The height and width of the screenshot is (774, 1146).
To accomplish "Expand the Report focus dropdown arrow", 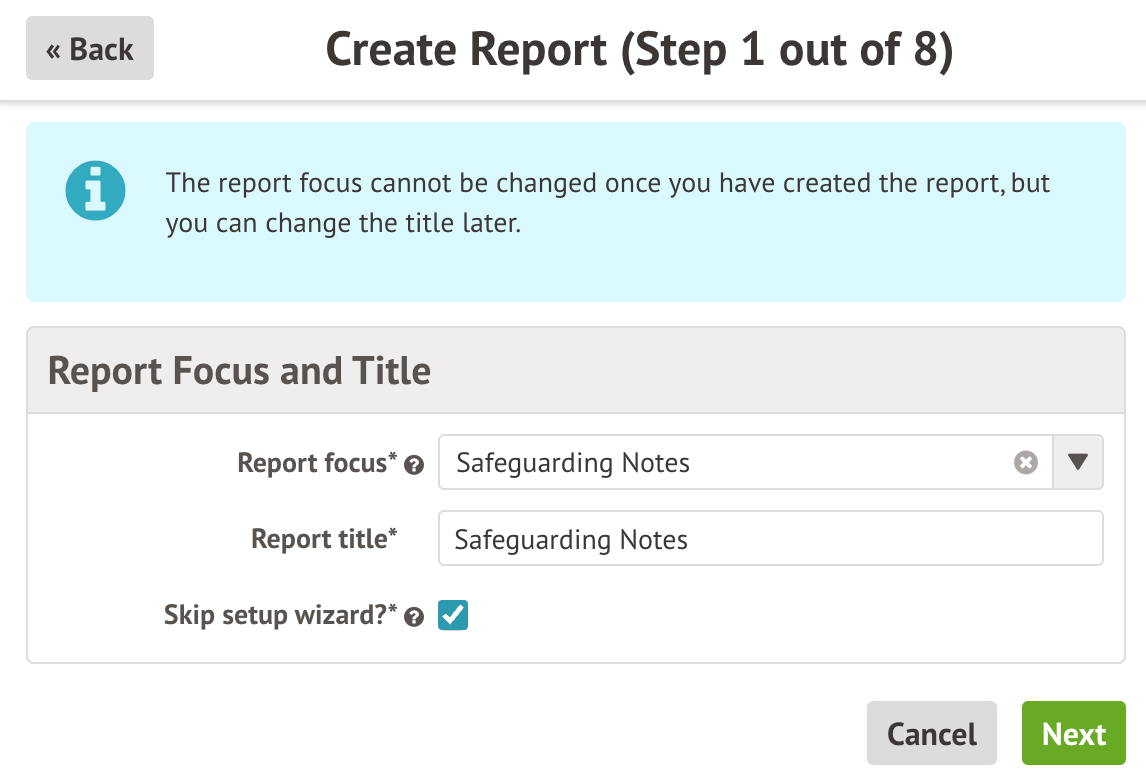I will coord(1077,462).
